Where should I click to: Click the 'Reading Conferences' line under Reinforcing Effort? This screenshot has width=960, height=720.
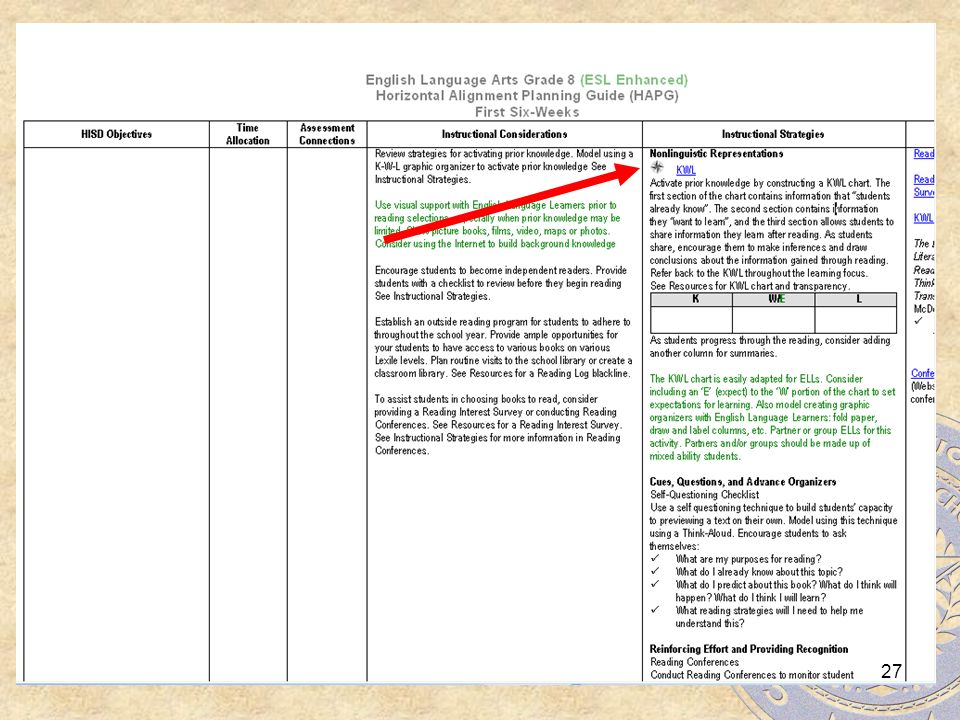[695, 662]
